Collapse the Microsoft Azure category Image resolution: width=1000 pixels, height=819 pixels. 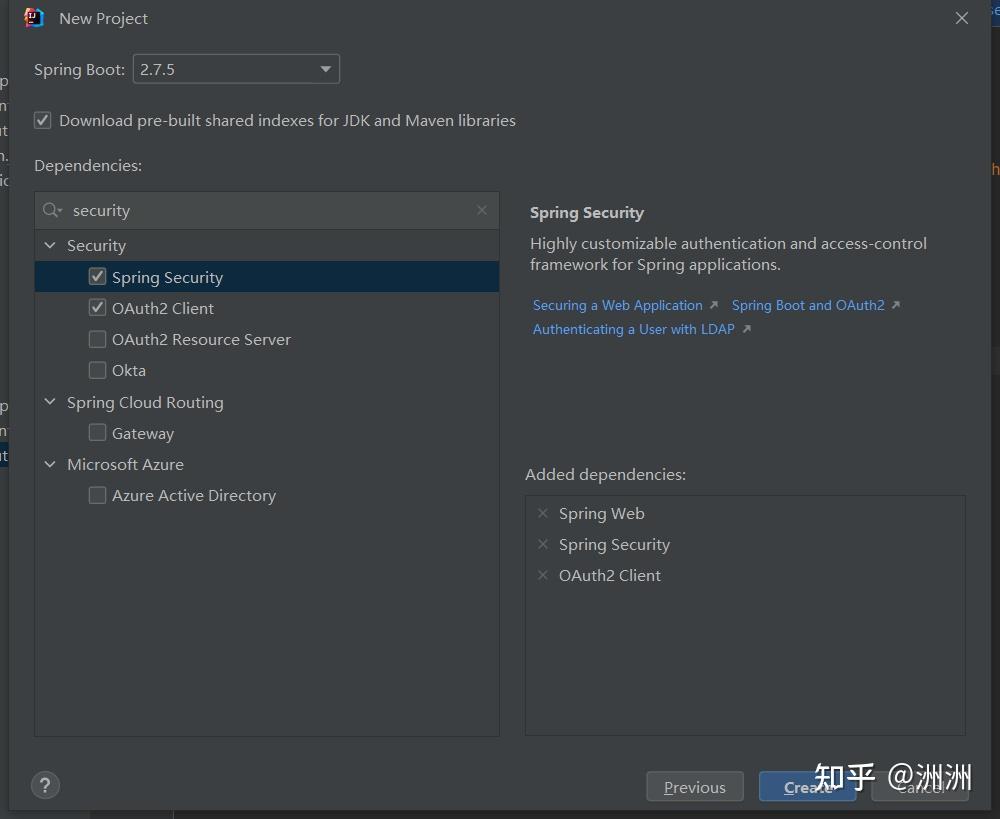[50, 464]
